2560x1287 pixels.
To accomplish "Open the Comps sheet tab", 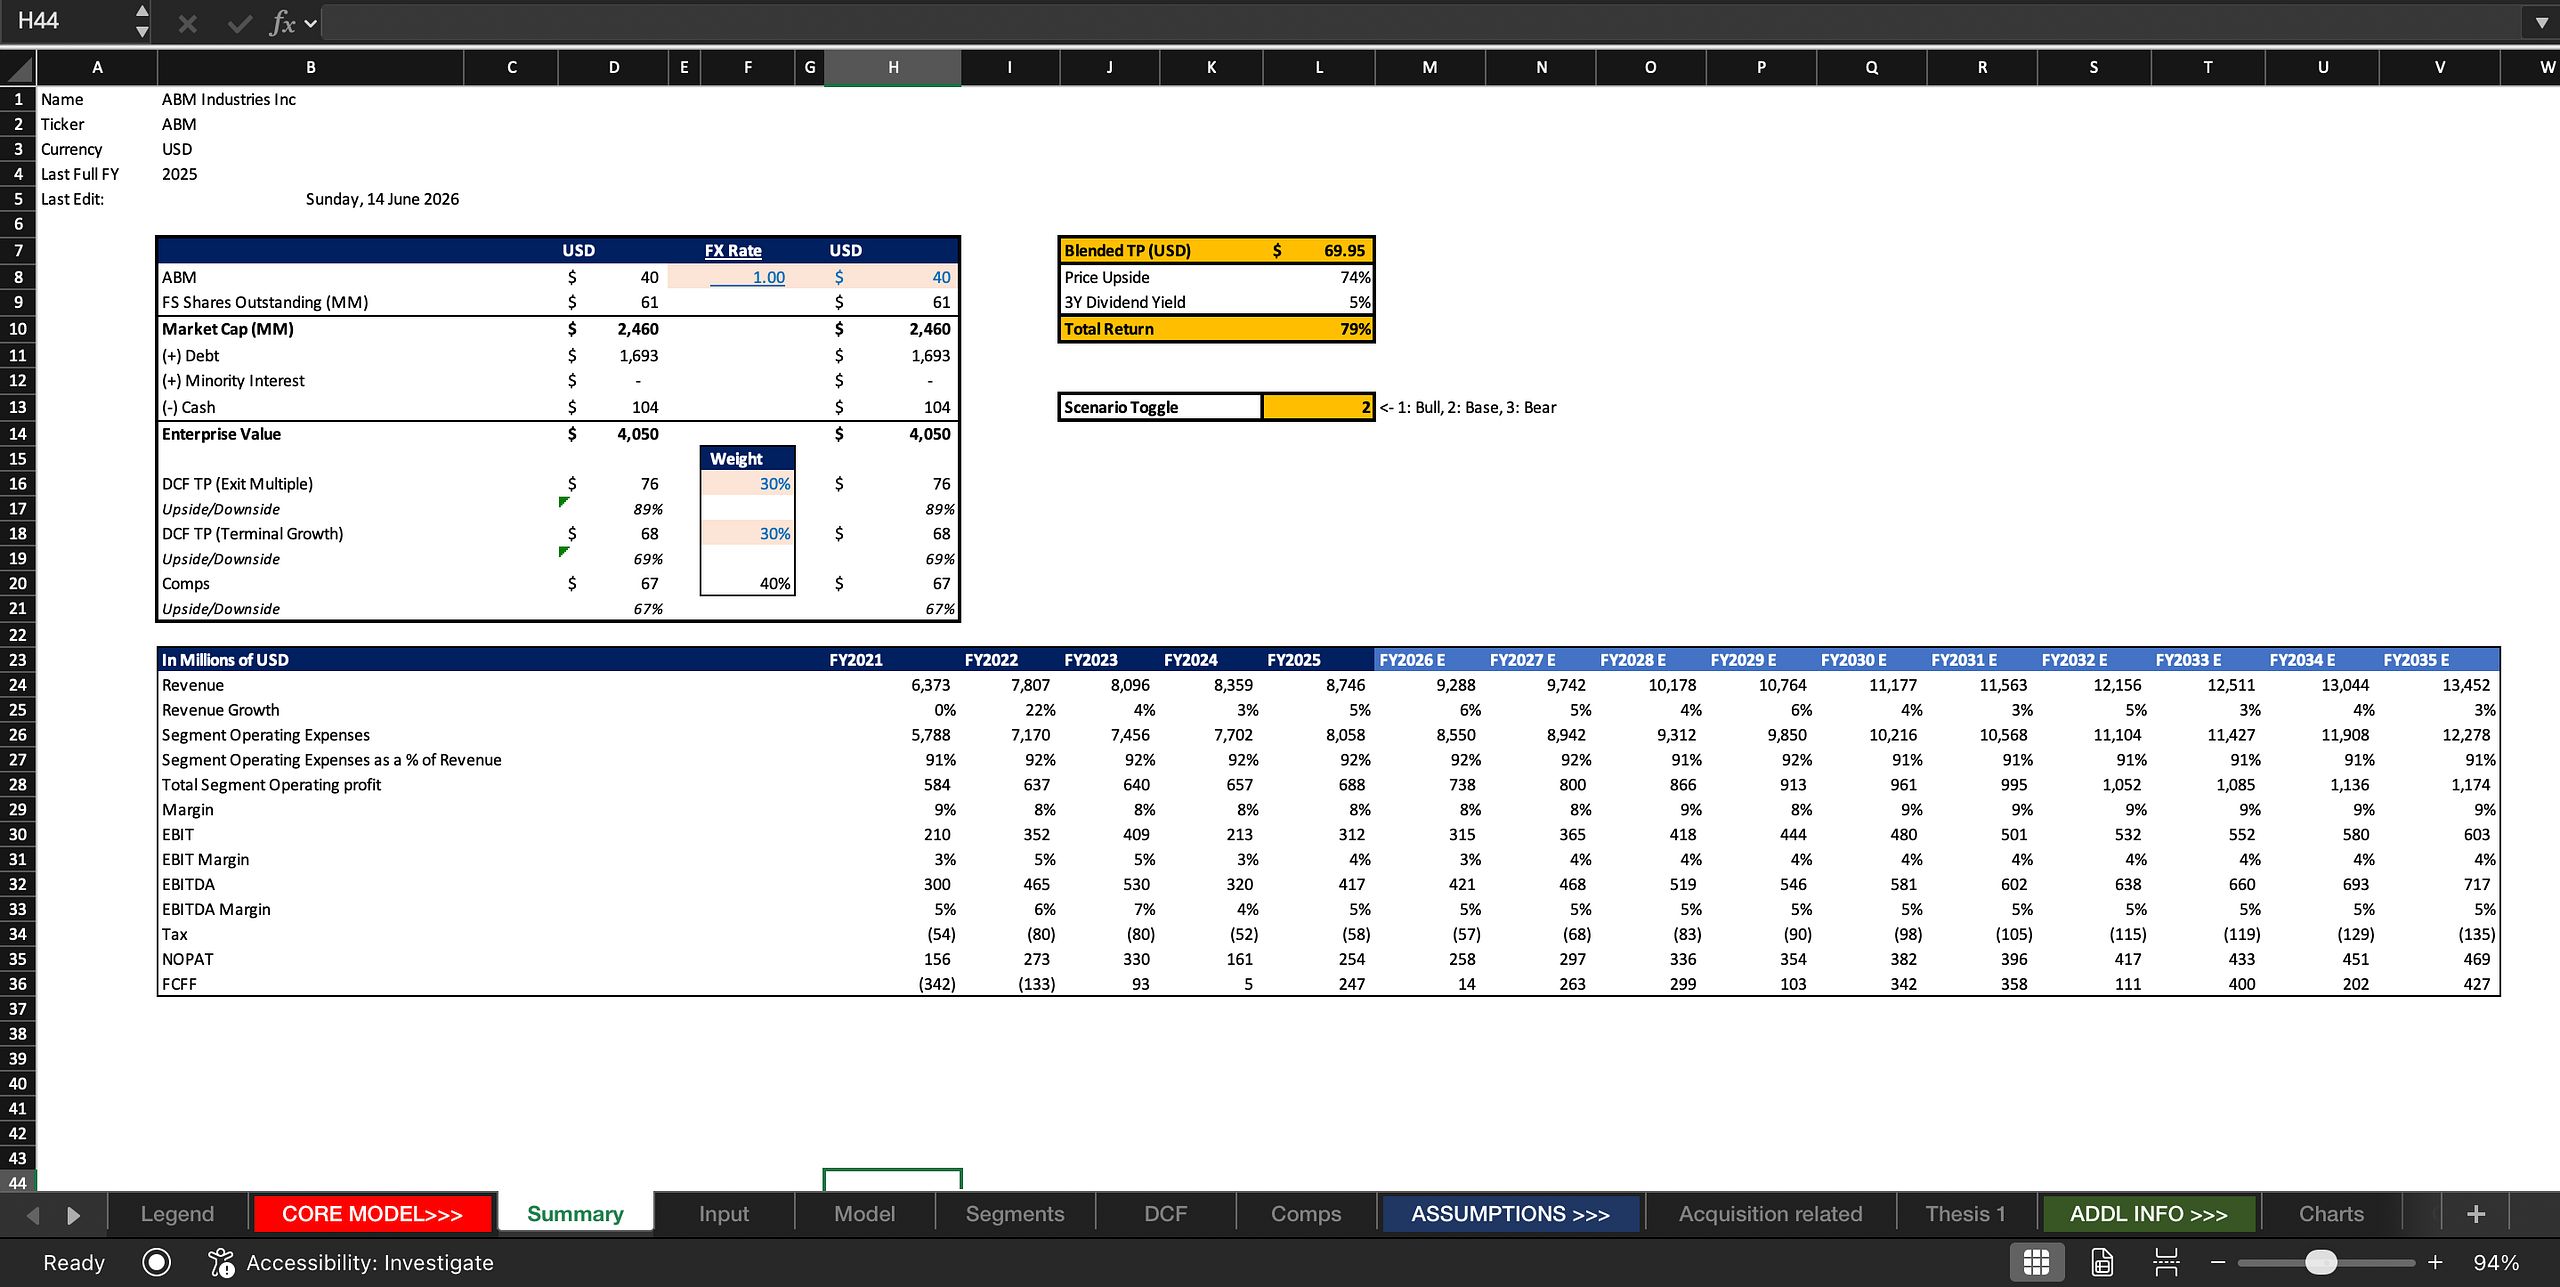I will click(x=1305, y=1214).
